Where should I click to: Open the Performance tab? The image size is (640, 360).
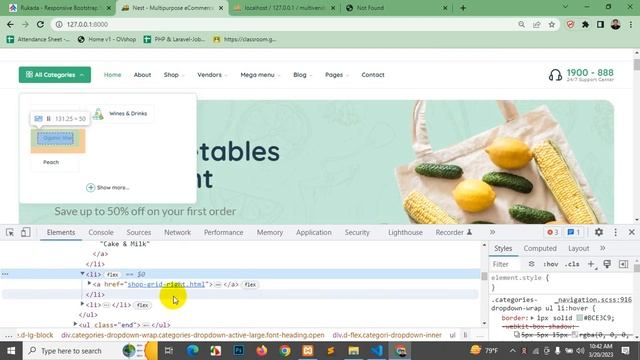(x=224, y=232)
